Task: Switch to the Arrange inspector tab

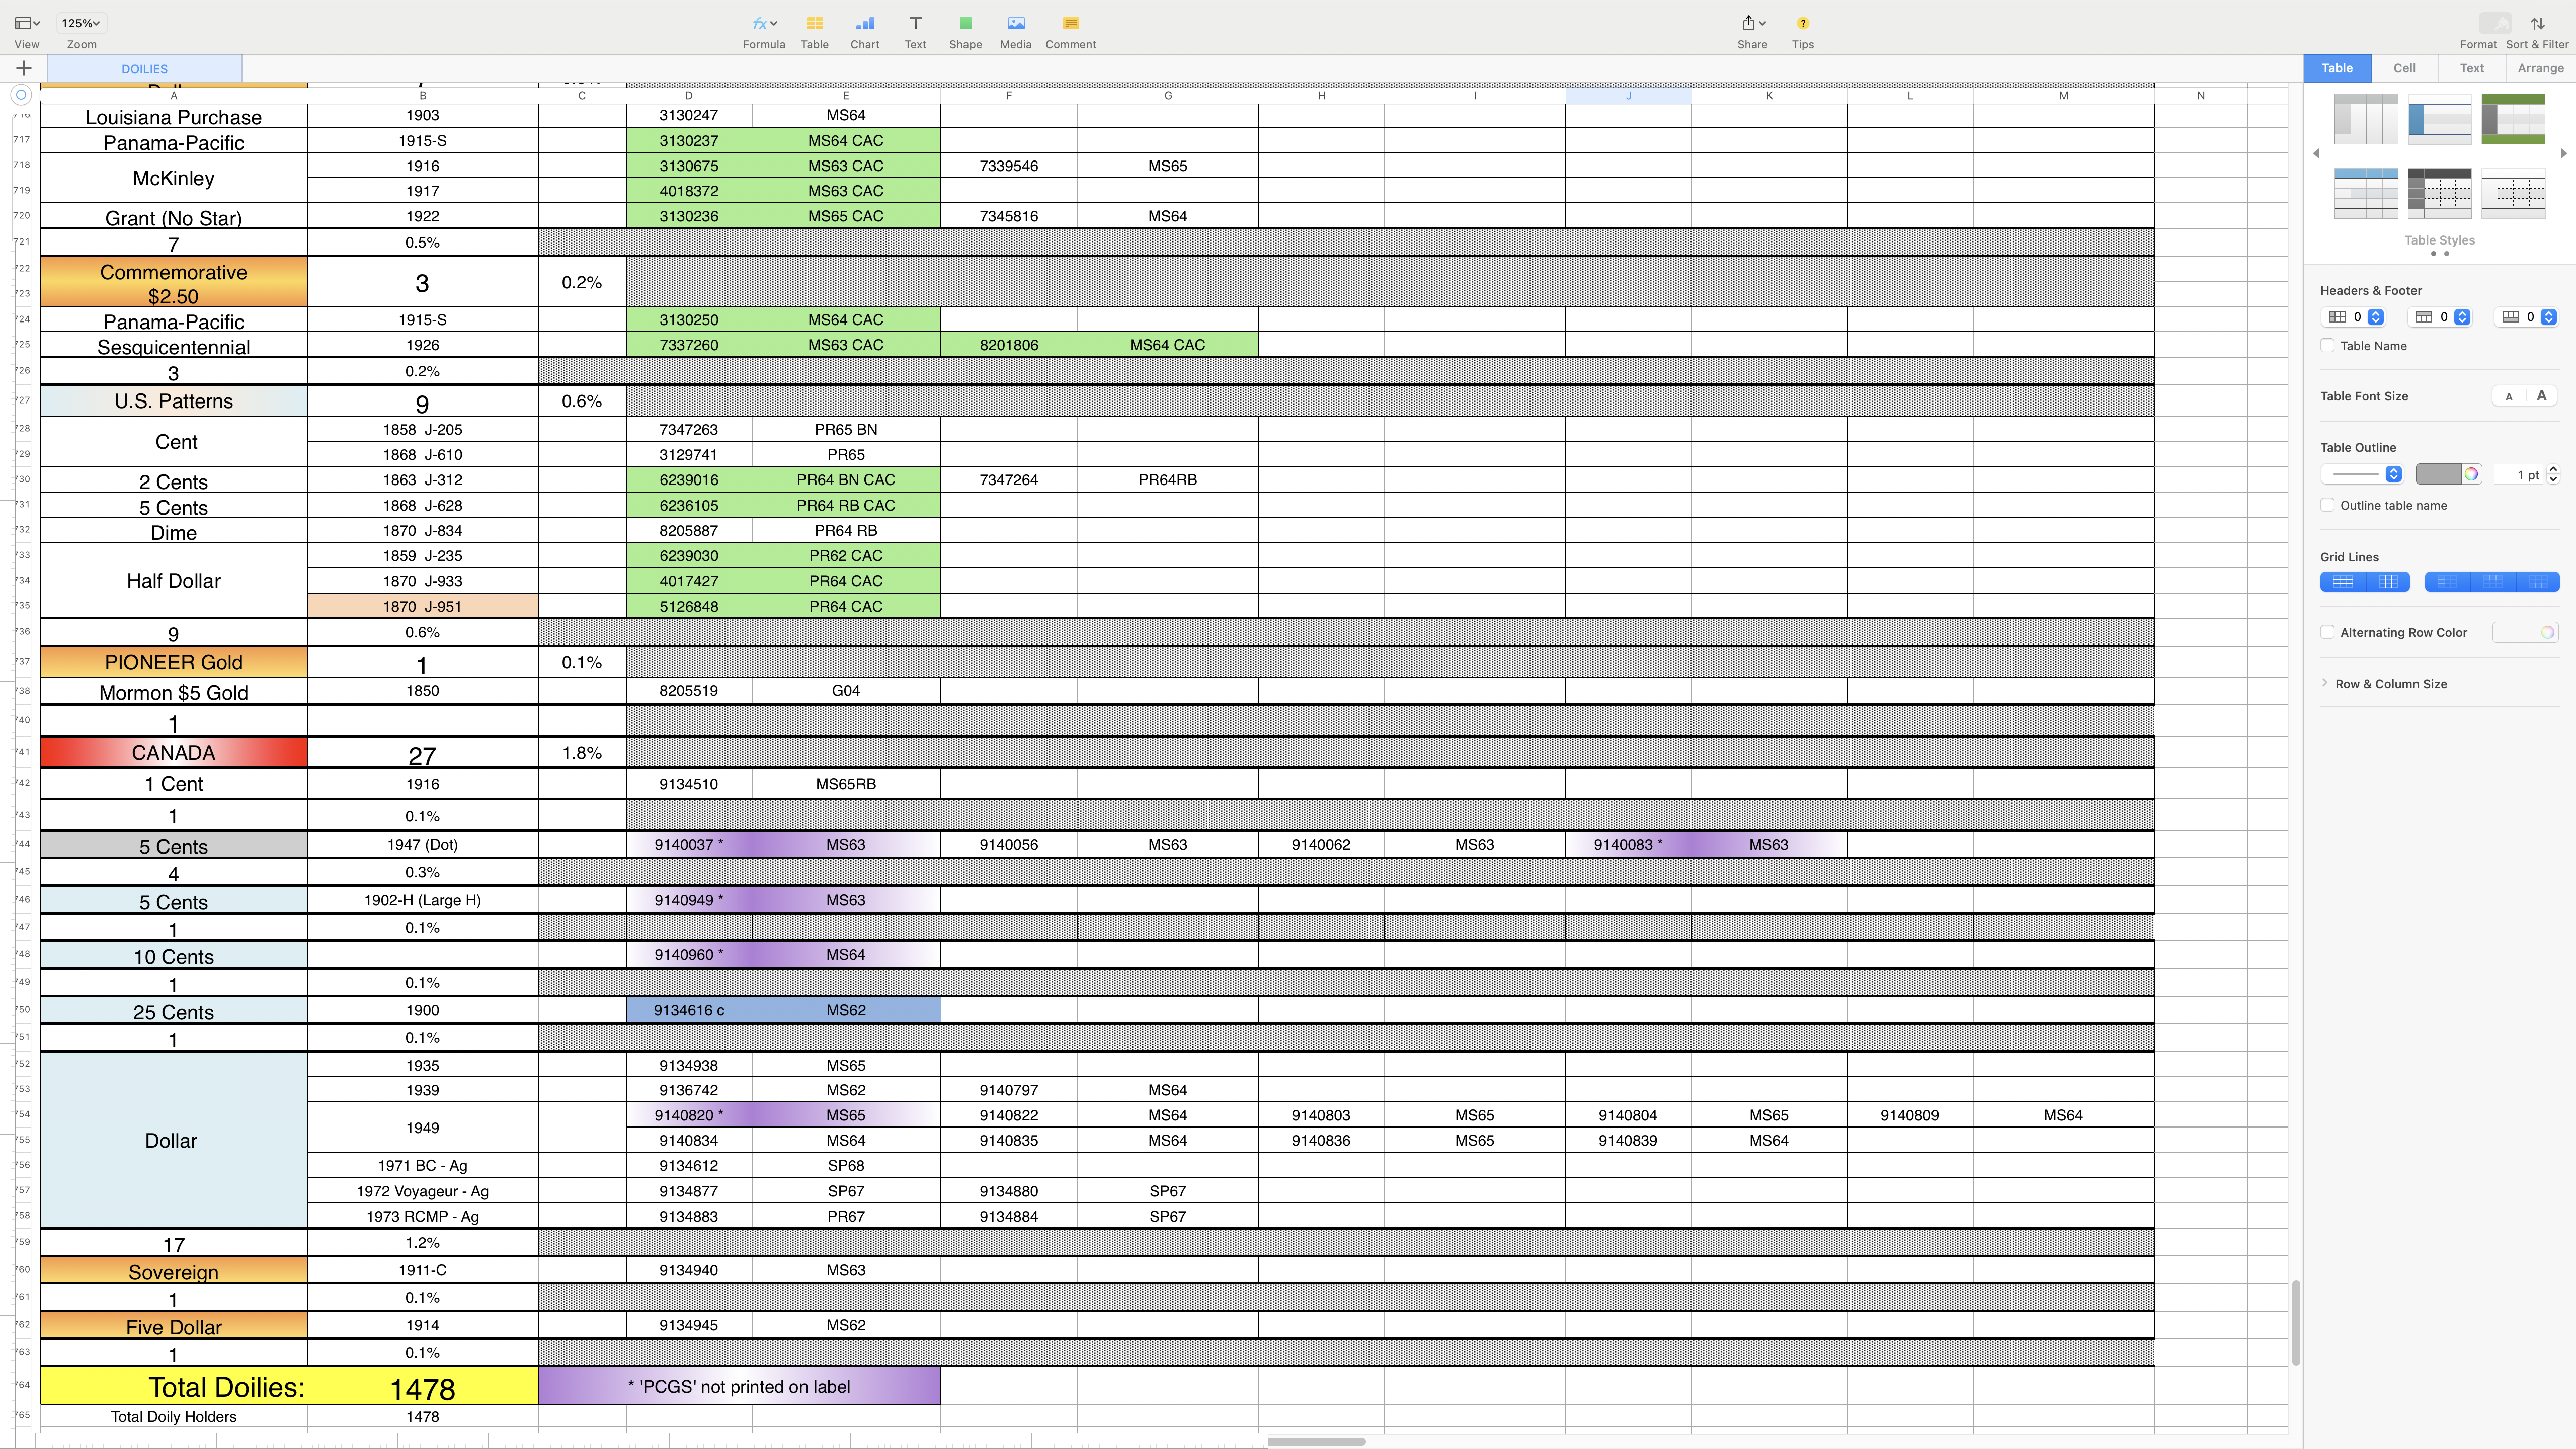Action: click(2540, 68)
